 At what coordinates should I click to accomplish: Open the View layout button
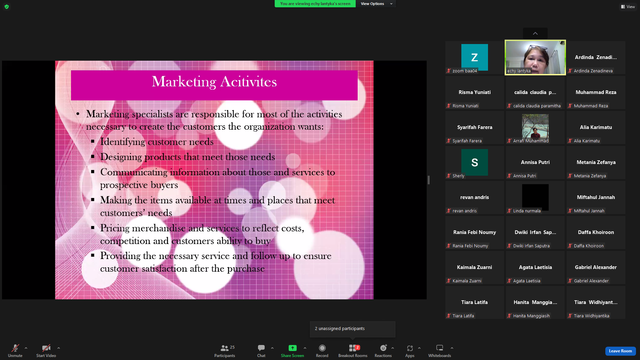(x=628, y=7)
